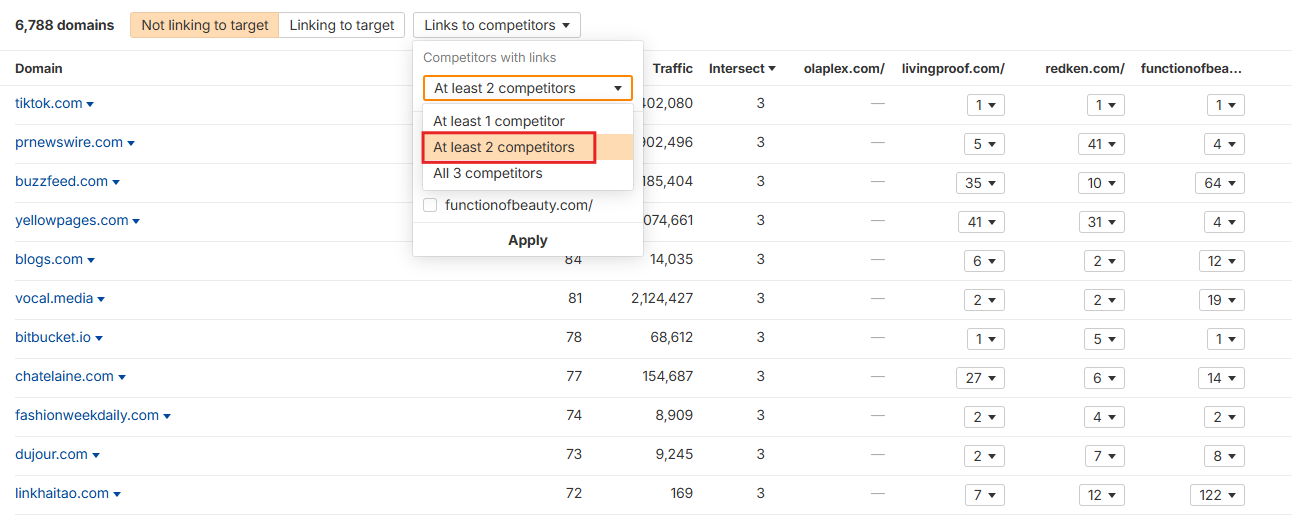Click the dujour.com traffic value 9,245
The width and height of the screenshot is (1292, 519).
(x=674, y=454)
